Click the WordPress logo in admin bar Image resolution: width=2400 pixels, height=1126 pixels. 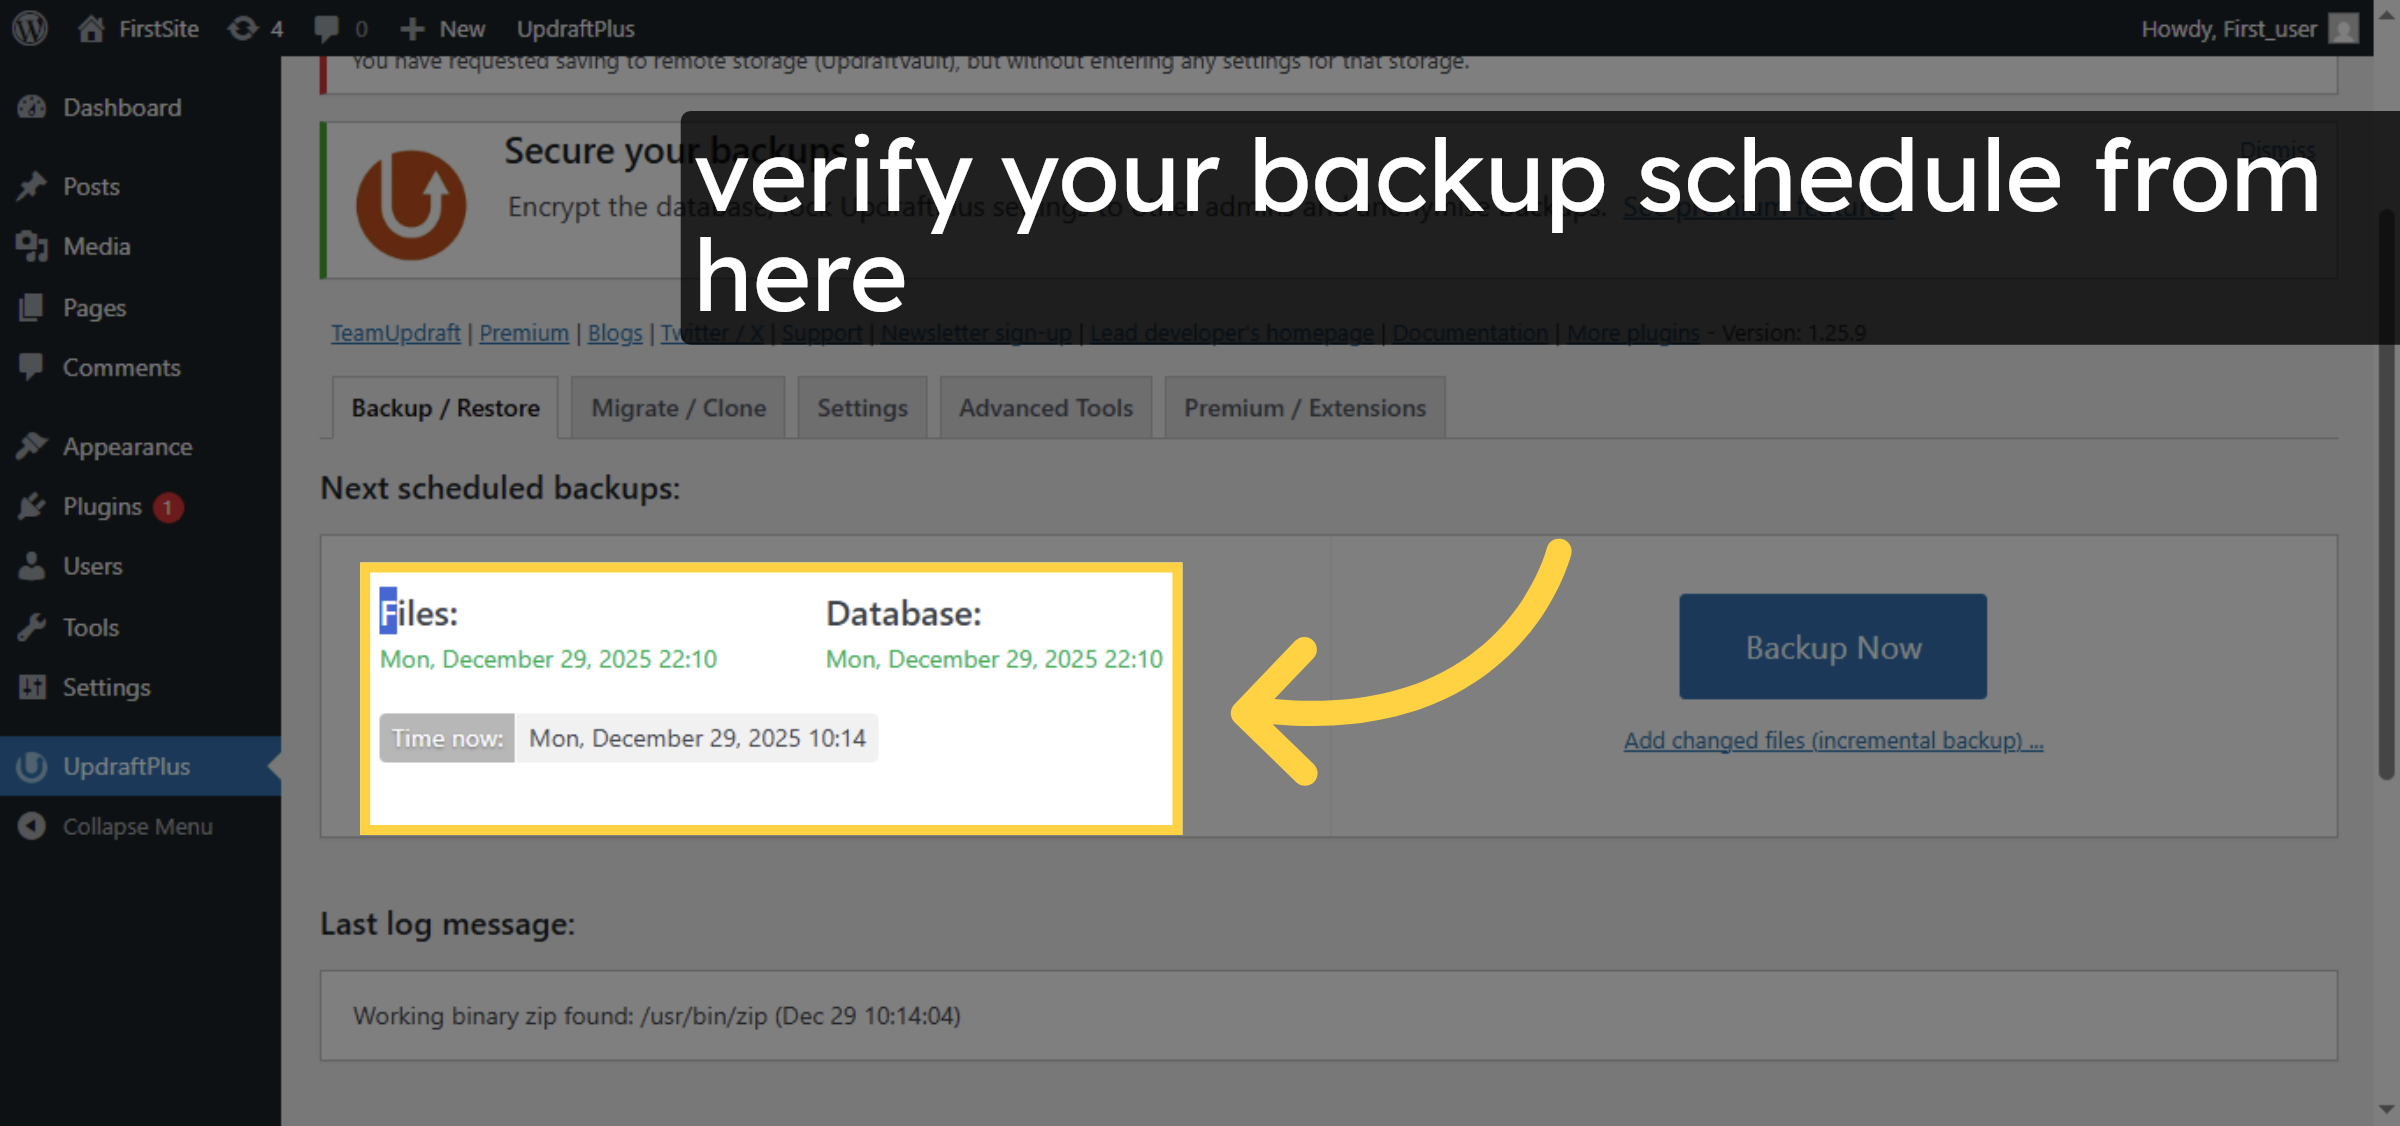(x=29, y=29)
